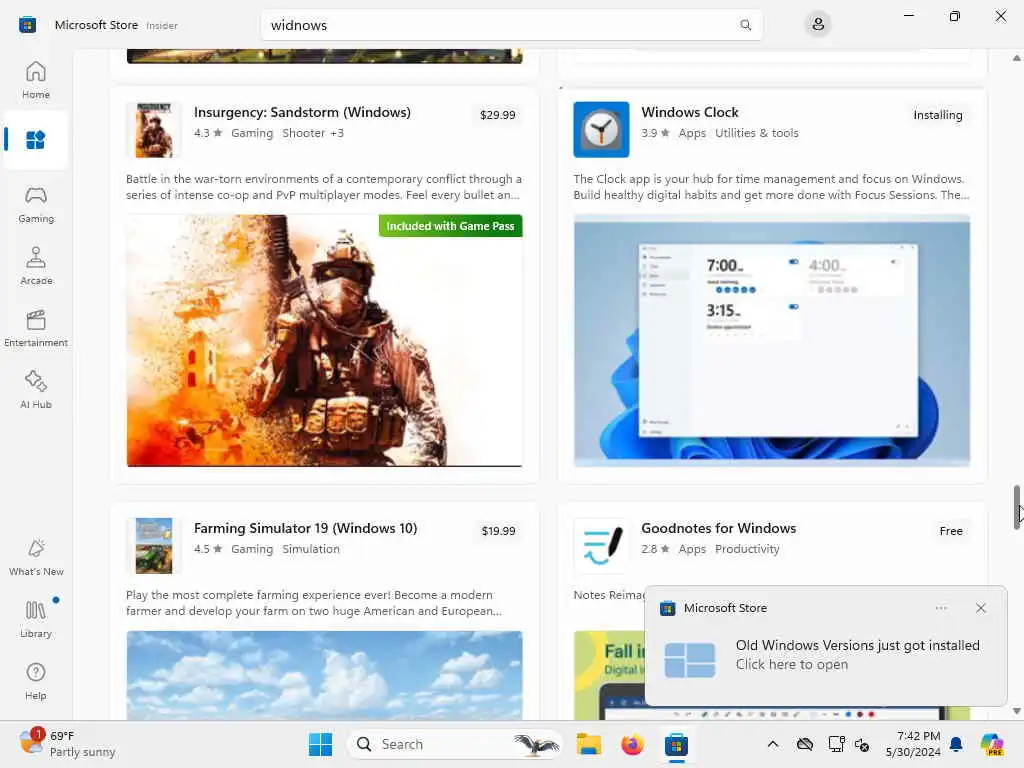Image resolution: width=1024 pixels, height=768 pixels.
Task: Click the 'Shooter' genre tag
Action: coord(304,133)
